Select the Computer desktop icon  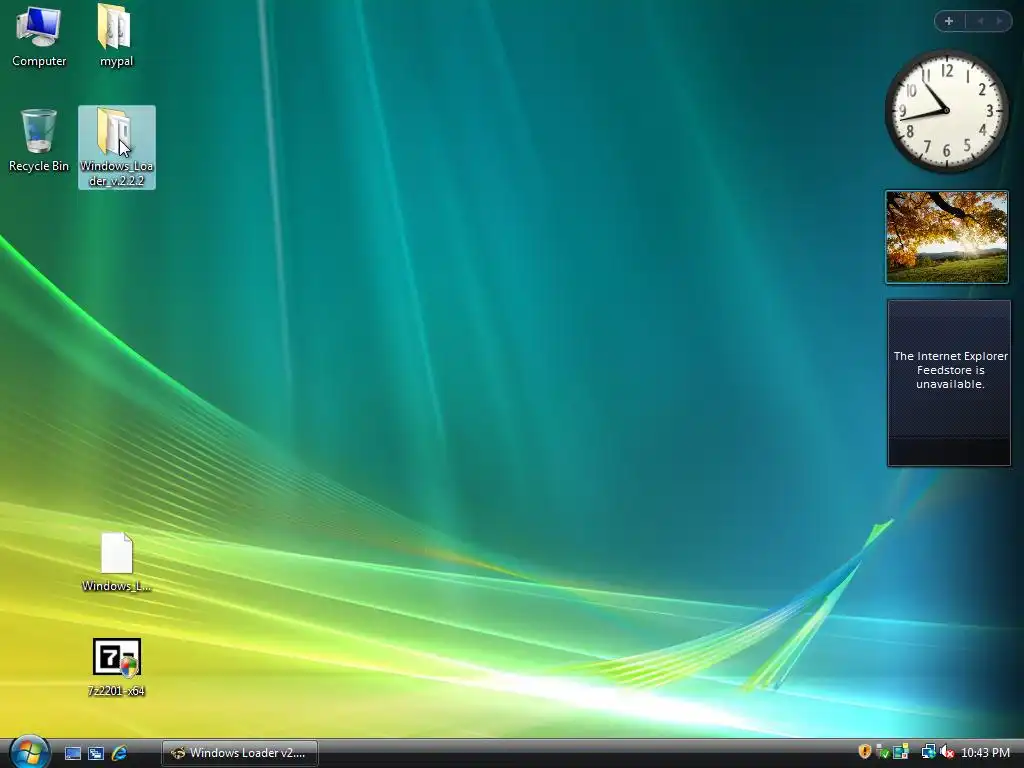point(39,36)
